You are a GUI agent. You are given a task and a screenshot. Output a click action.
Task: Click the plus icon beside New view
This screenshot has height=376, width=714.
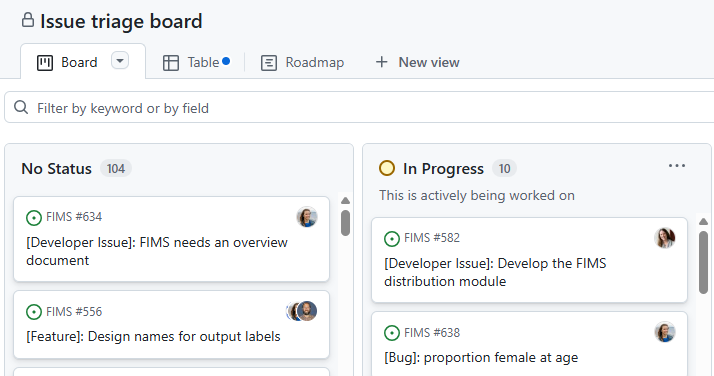382,62
